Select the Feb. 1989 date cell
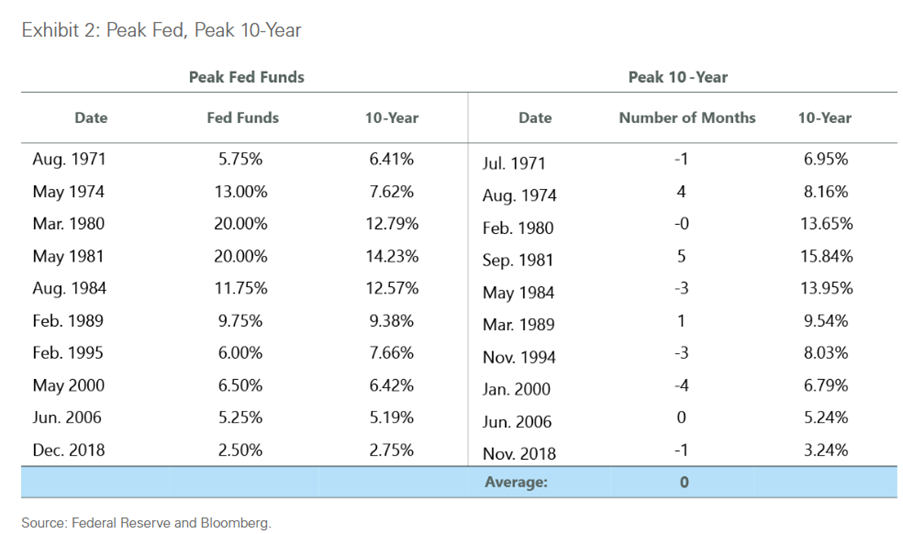903x534 pixels. [x=69, y=321]
